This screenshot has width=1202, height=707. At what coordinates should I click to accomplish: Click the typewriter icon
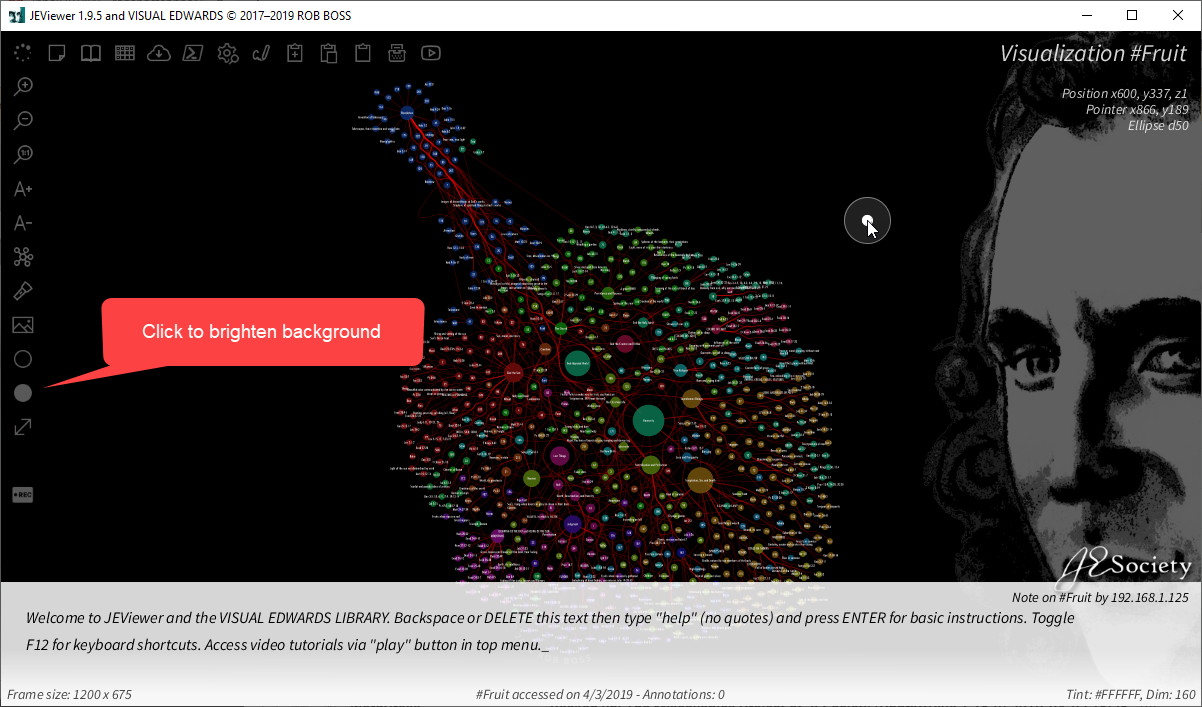click(x=397, y=53)
